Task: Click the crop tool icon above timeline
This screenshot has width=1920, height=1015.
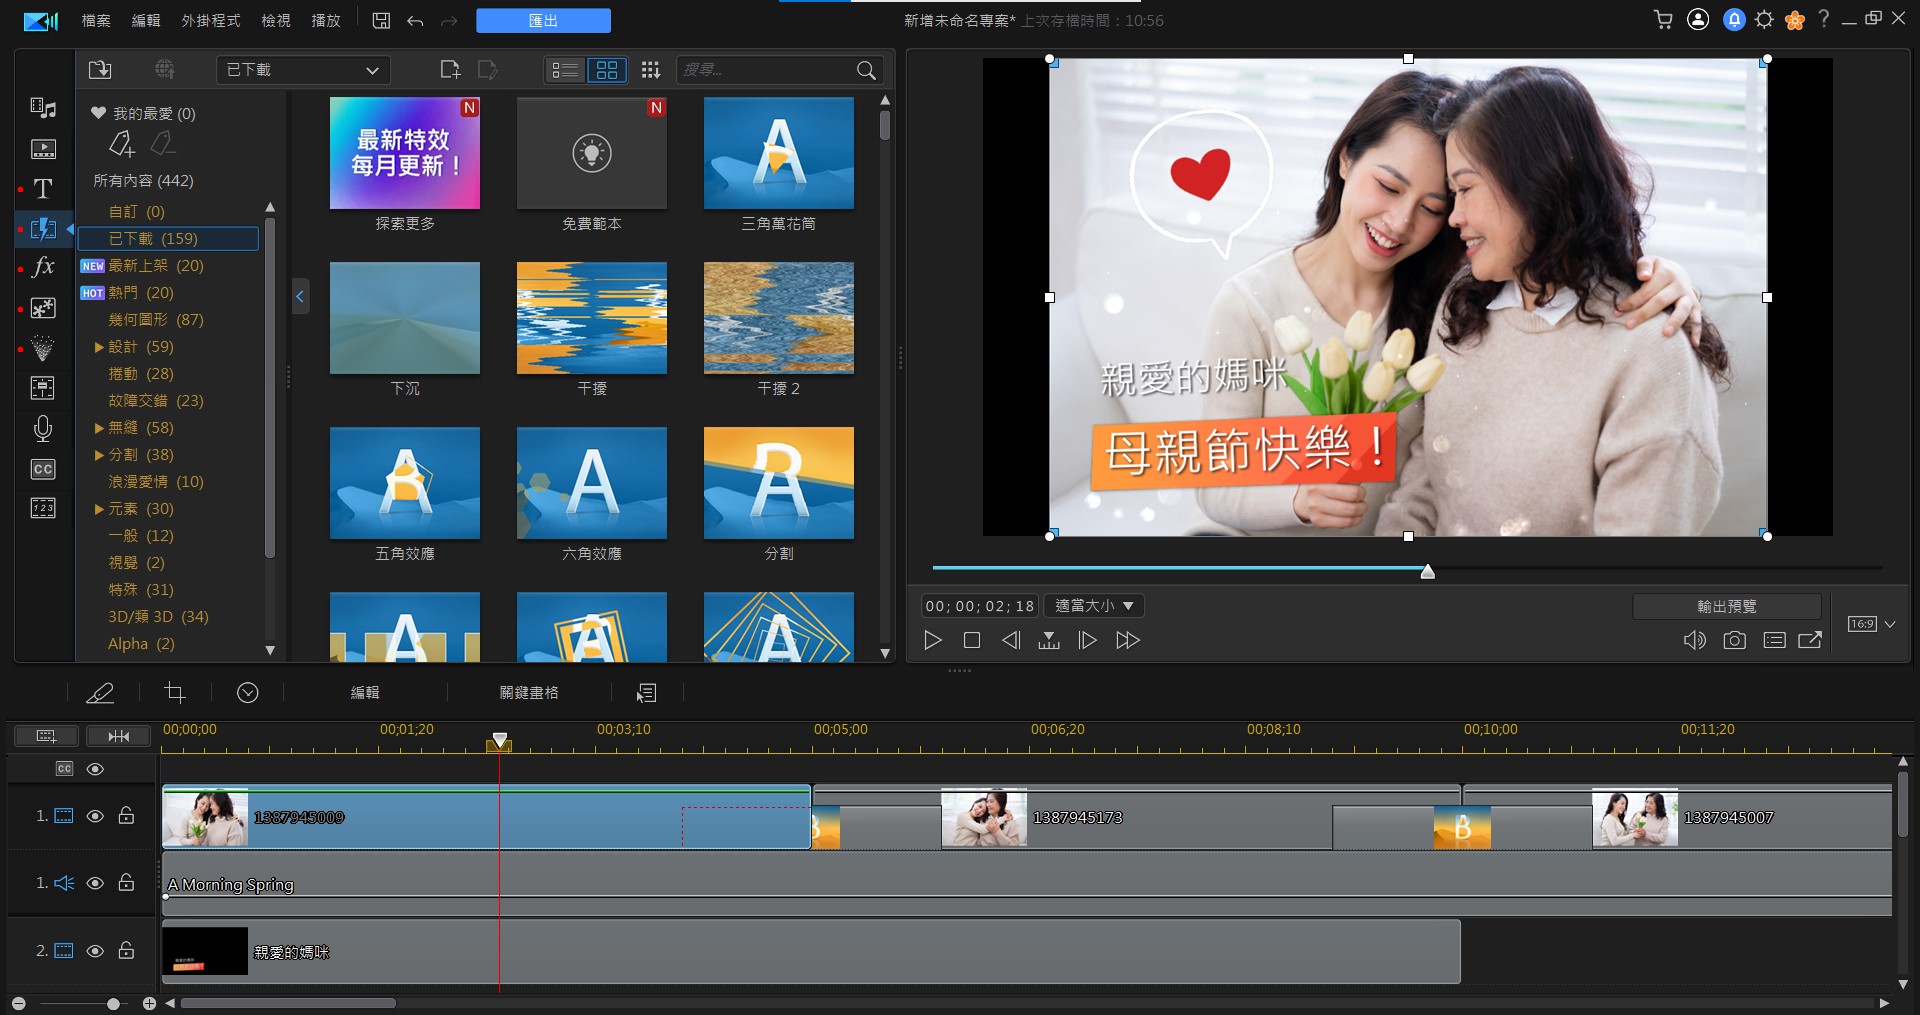Action: 175,693
